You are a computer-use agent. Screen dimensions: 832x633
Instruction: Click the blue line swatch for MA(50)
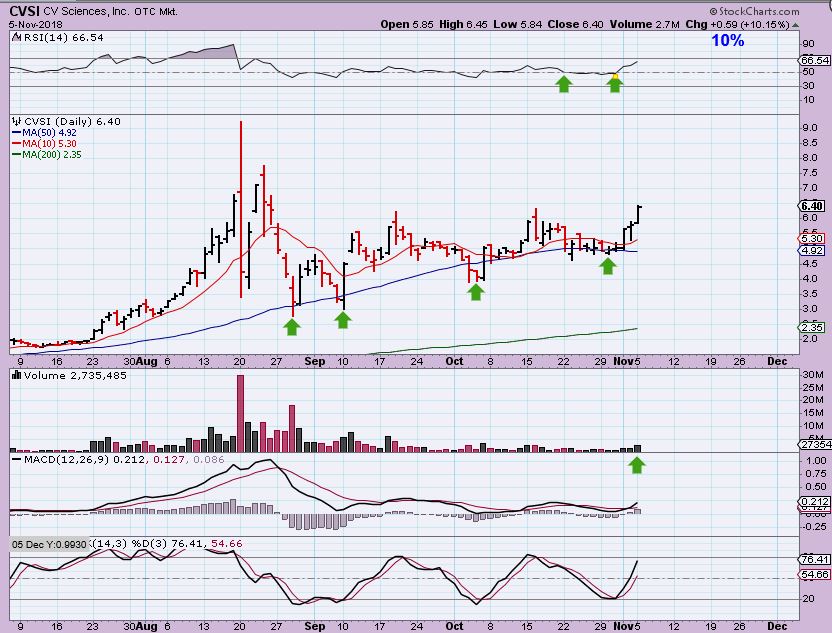point(16,133)
